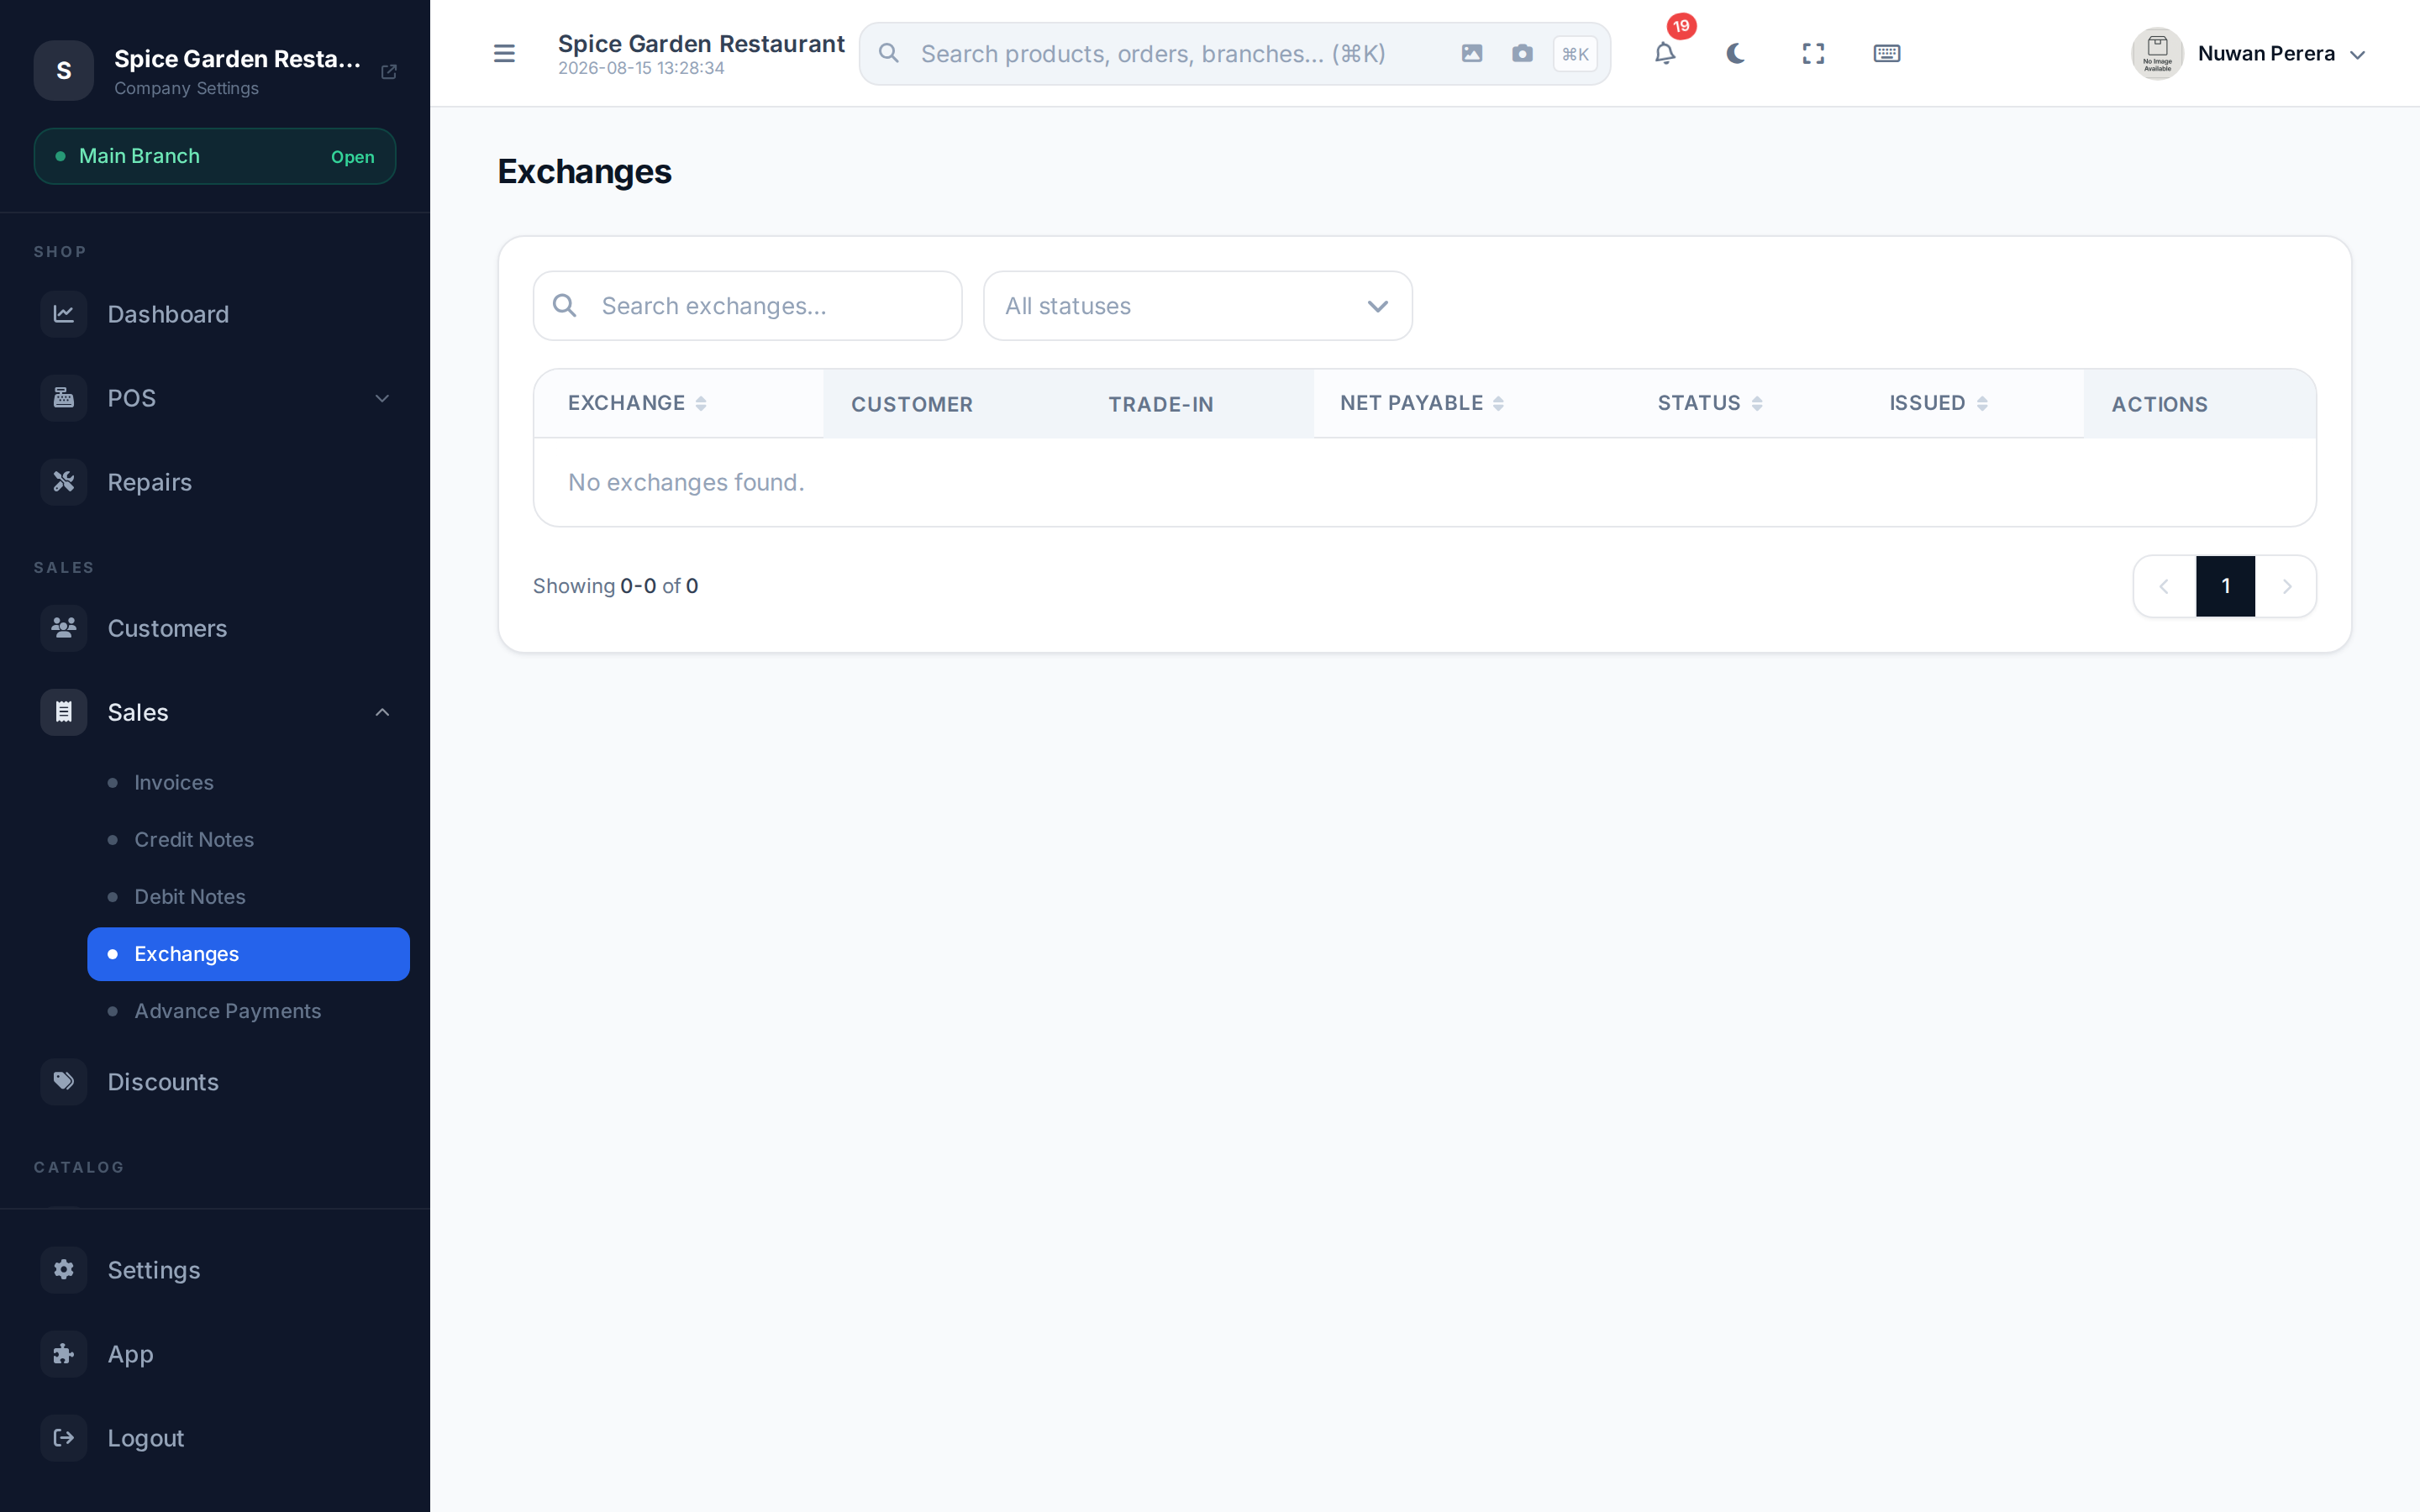The image size is (2420, 1512).
Task: Open Nuwan Perera user menu
Action: click(x=2250, y=54)
